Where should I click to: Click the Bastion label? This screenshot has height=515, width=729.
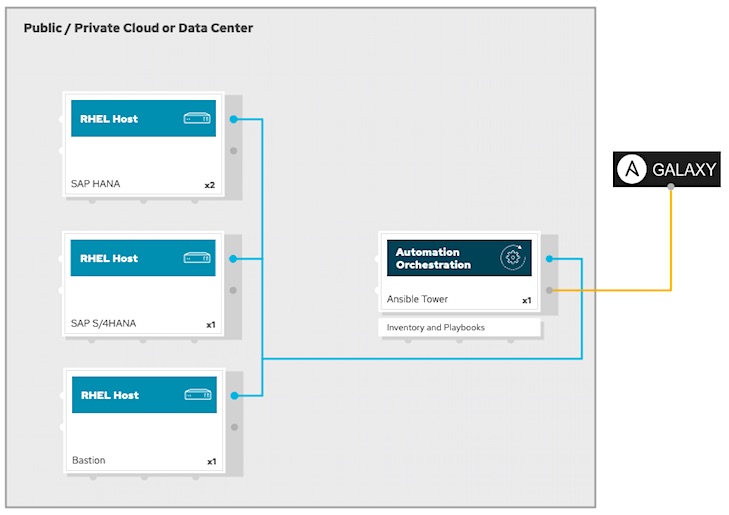coord(89,460)
